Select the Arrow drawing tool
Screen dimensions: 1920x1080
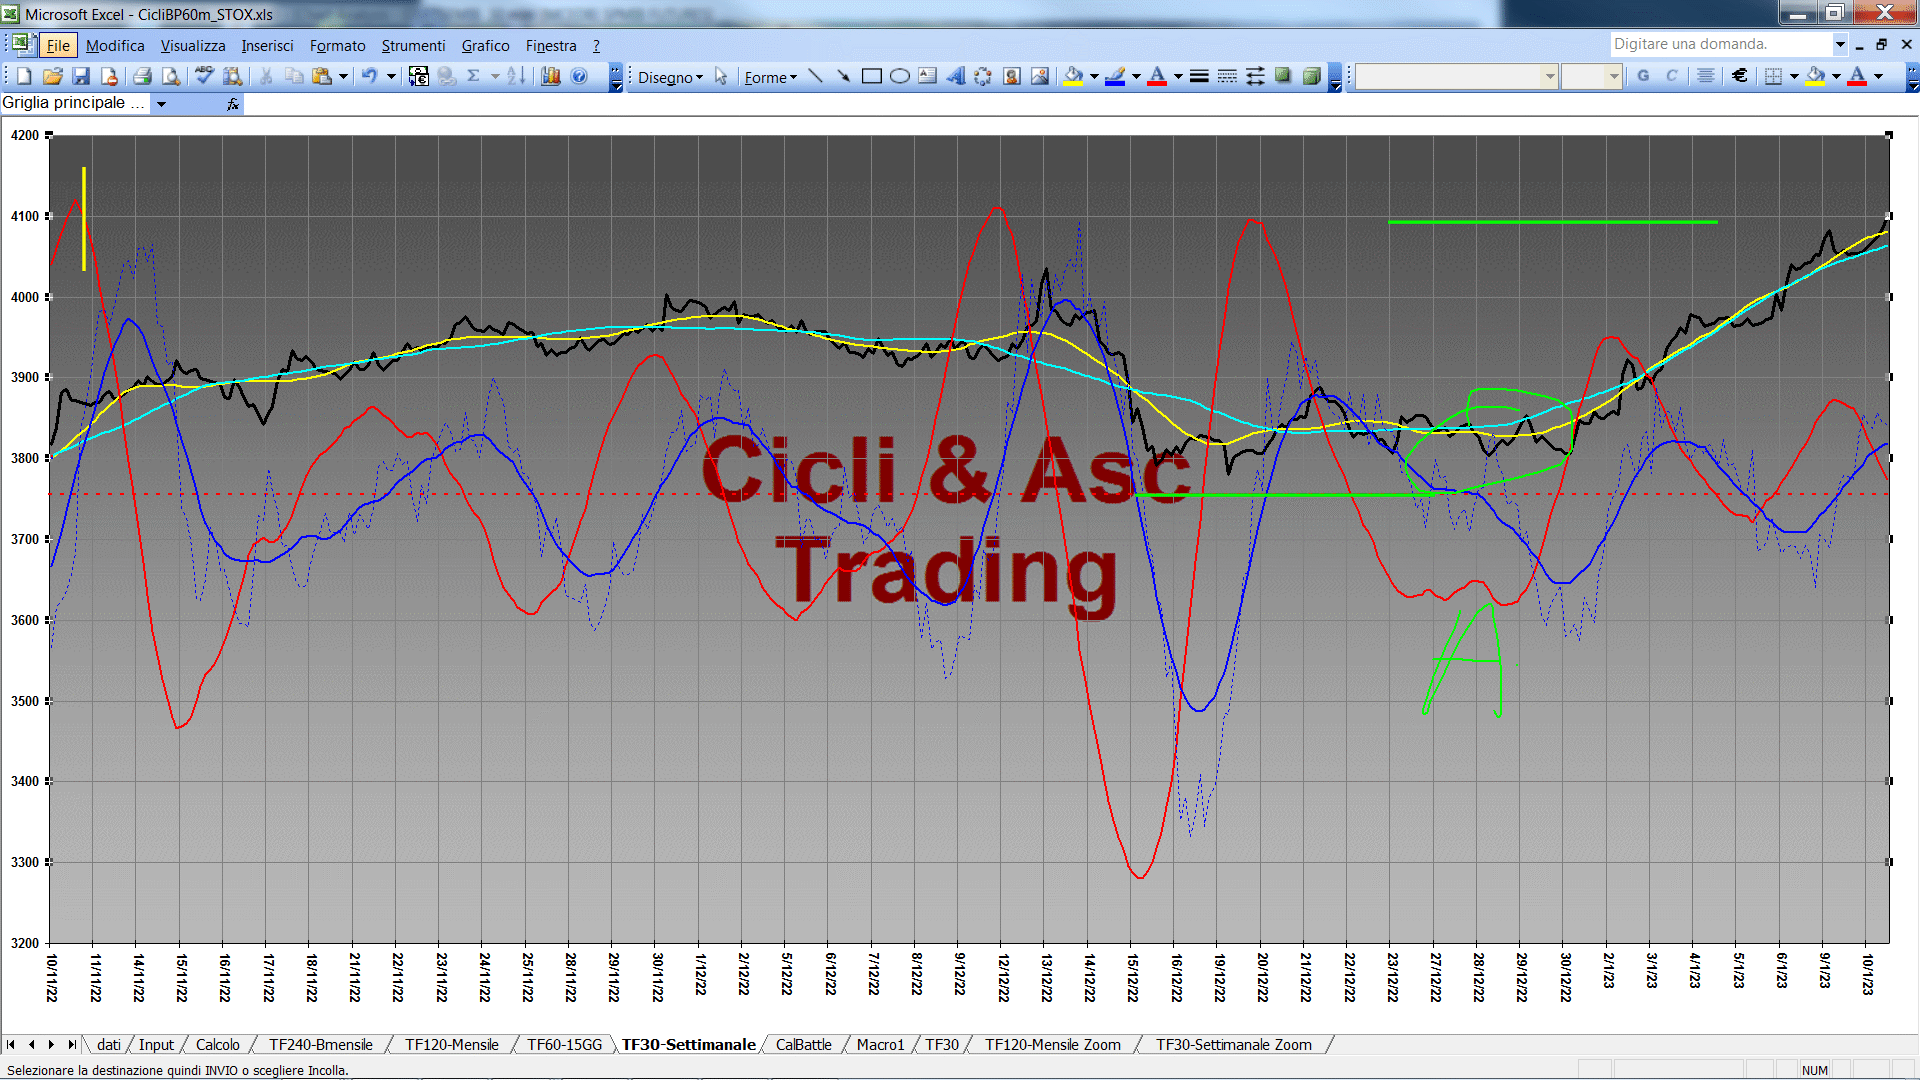coord(844,76)
